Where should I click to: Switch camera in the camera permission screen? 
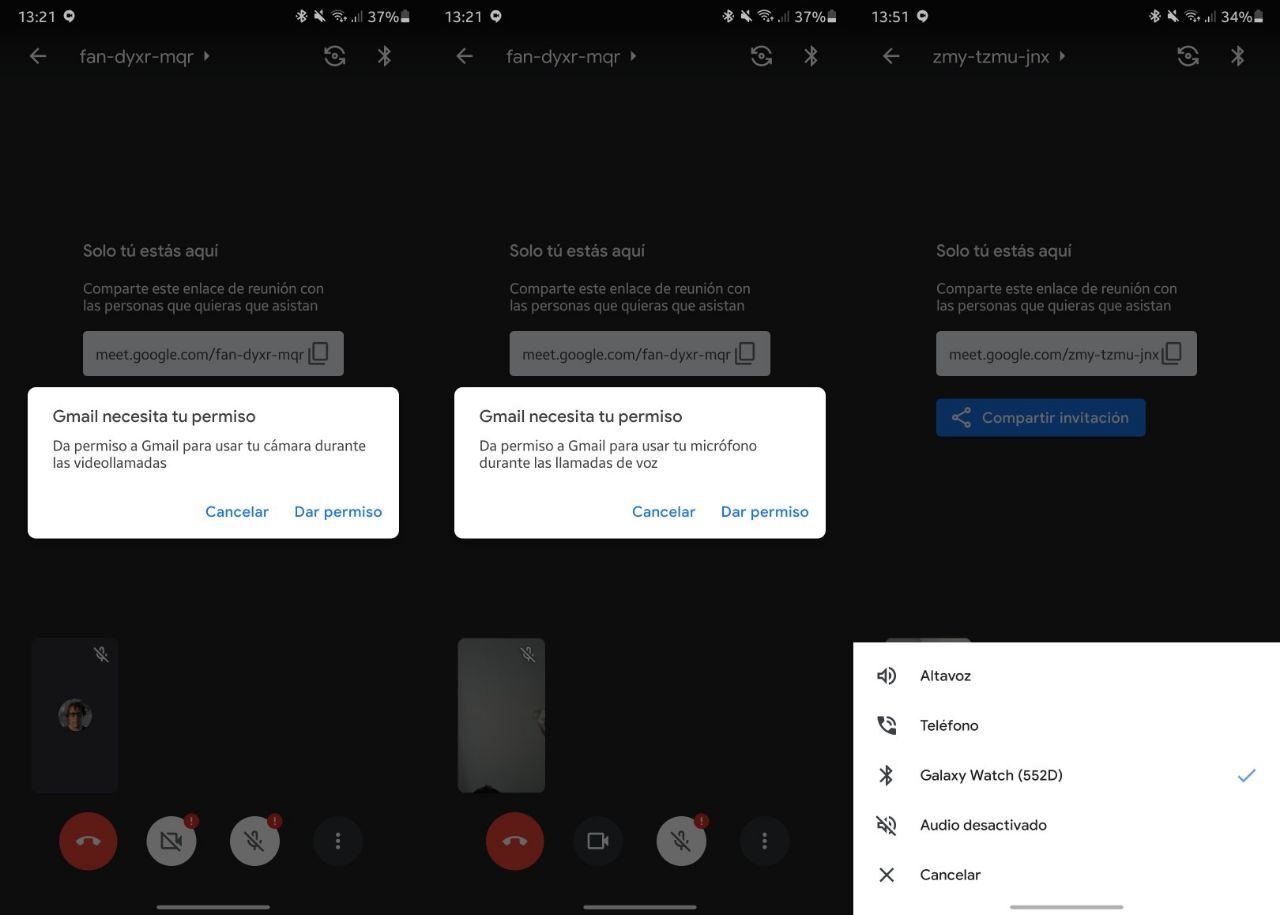335,56
